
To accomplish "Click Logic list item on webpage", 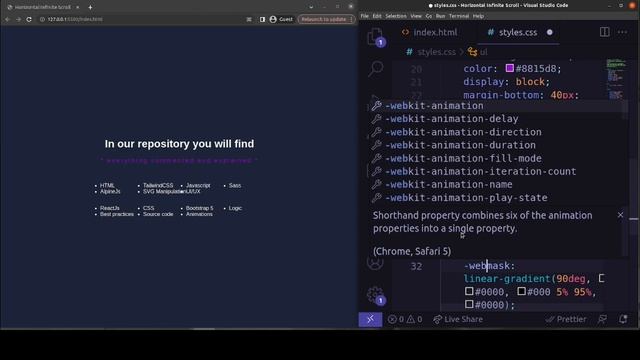I will [x=235, y=208].
